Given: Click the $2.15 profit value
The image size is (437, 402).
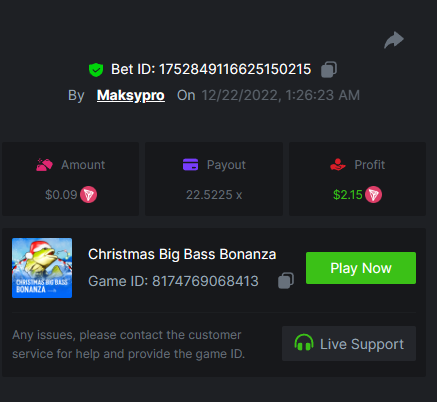Looking at the screenshot, I should click(348, 195).
